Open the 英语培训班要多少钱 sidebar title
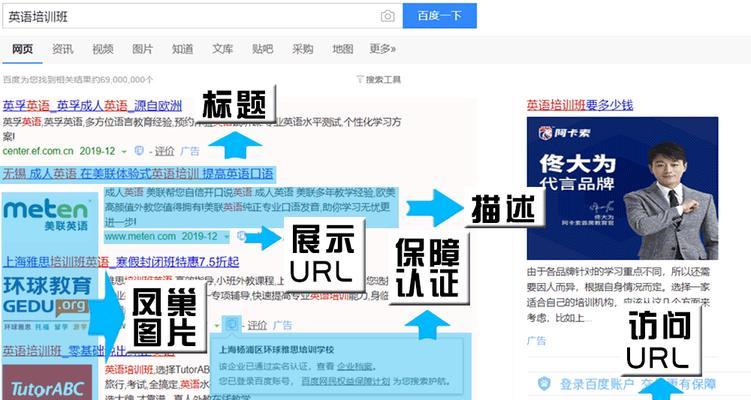The width and height of the screenshot is (751, 400). tap(580, 105)
